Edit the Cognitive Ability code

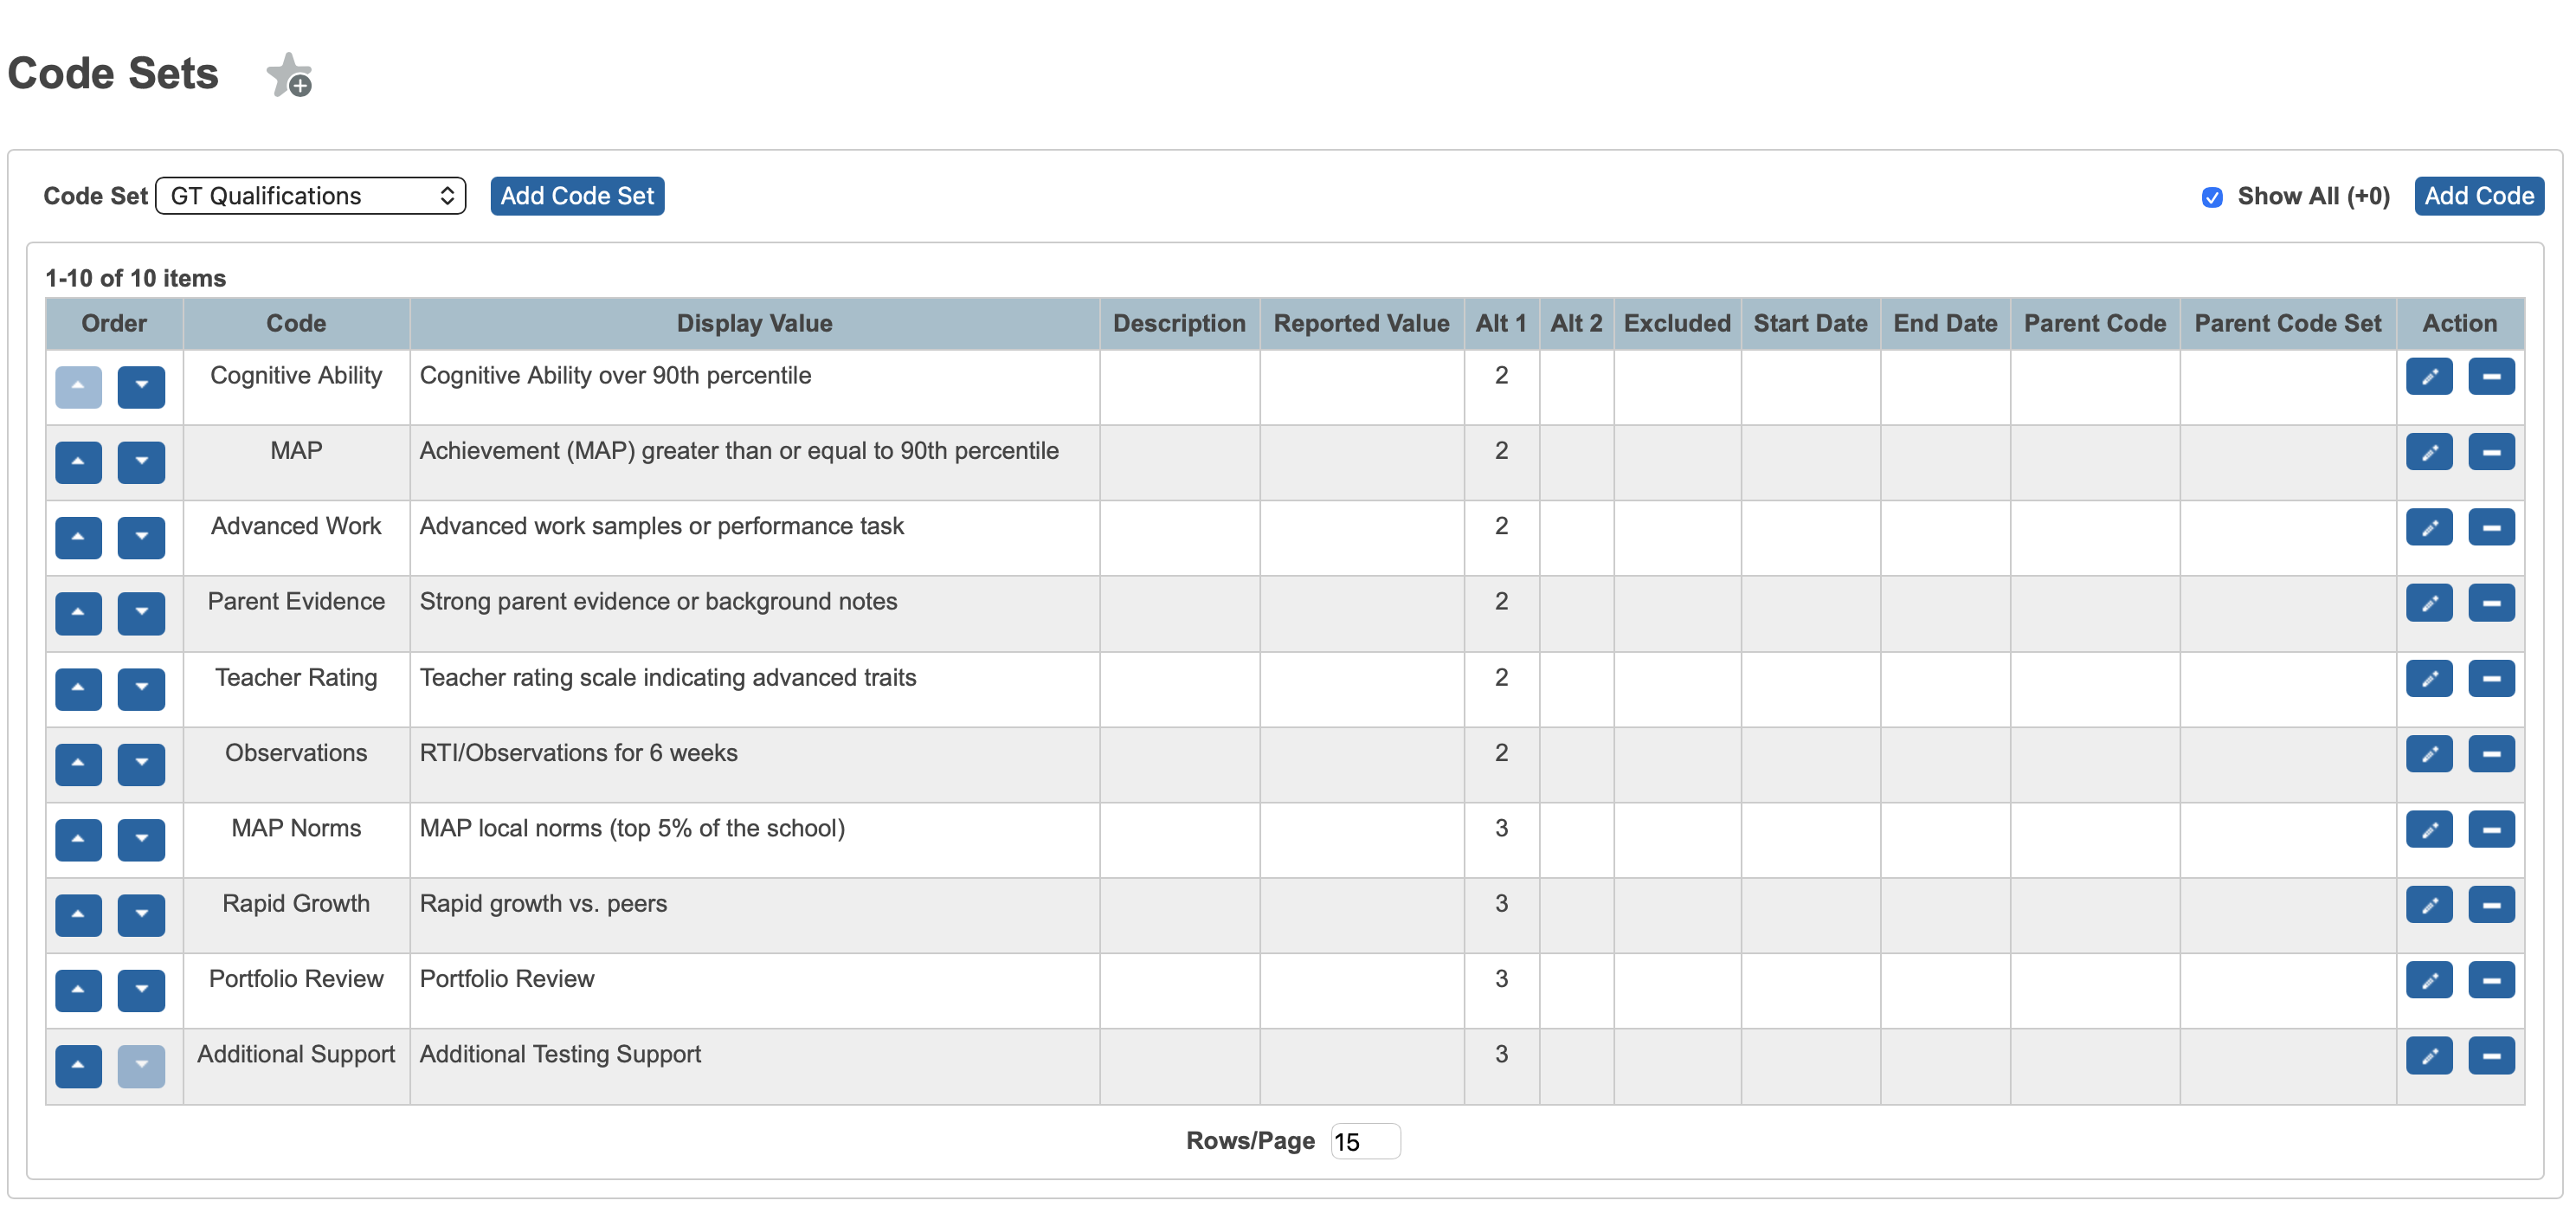pos(2429,377)
